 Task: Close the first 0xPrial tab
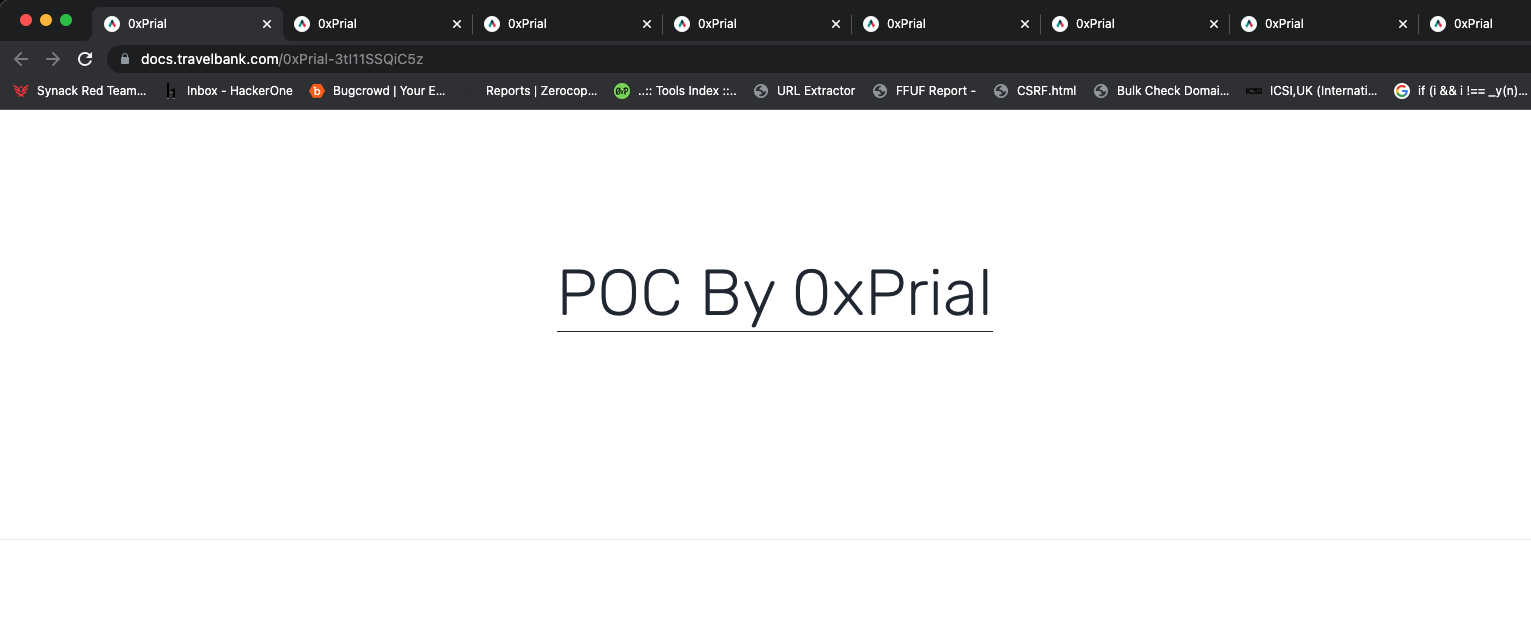[x=267, y=24]
